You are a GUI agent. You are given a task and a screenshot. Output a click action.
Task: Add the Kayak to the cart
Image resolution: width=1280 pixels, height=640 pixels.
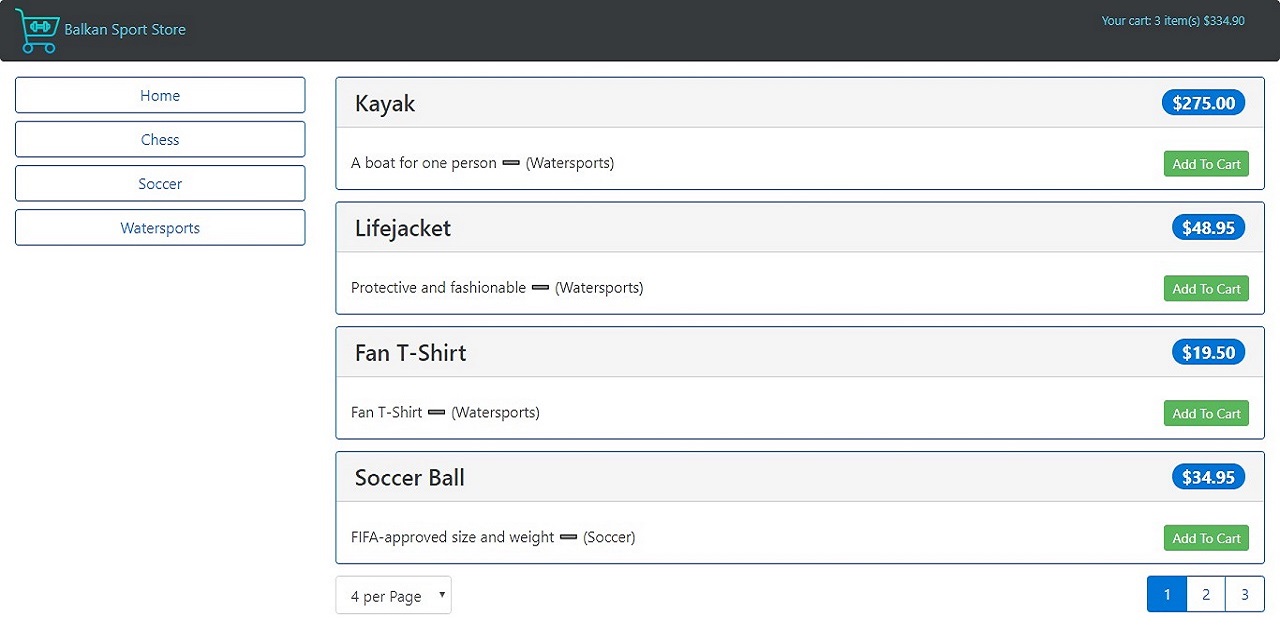click(1206, 163)
